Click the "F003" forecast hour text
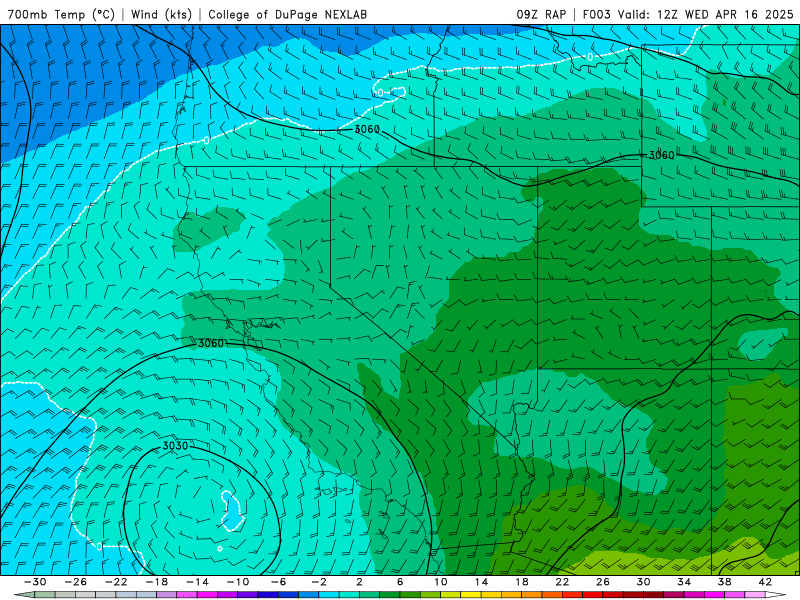This screenshot has height=600, width=800. (596, 14)
